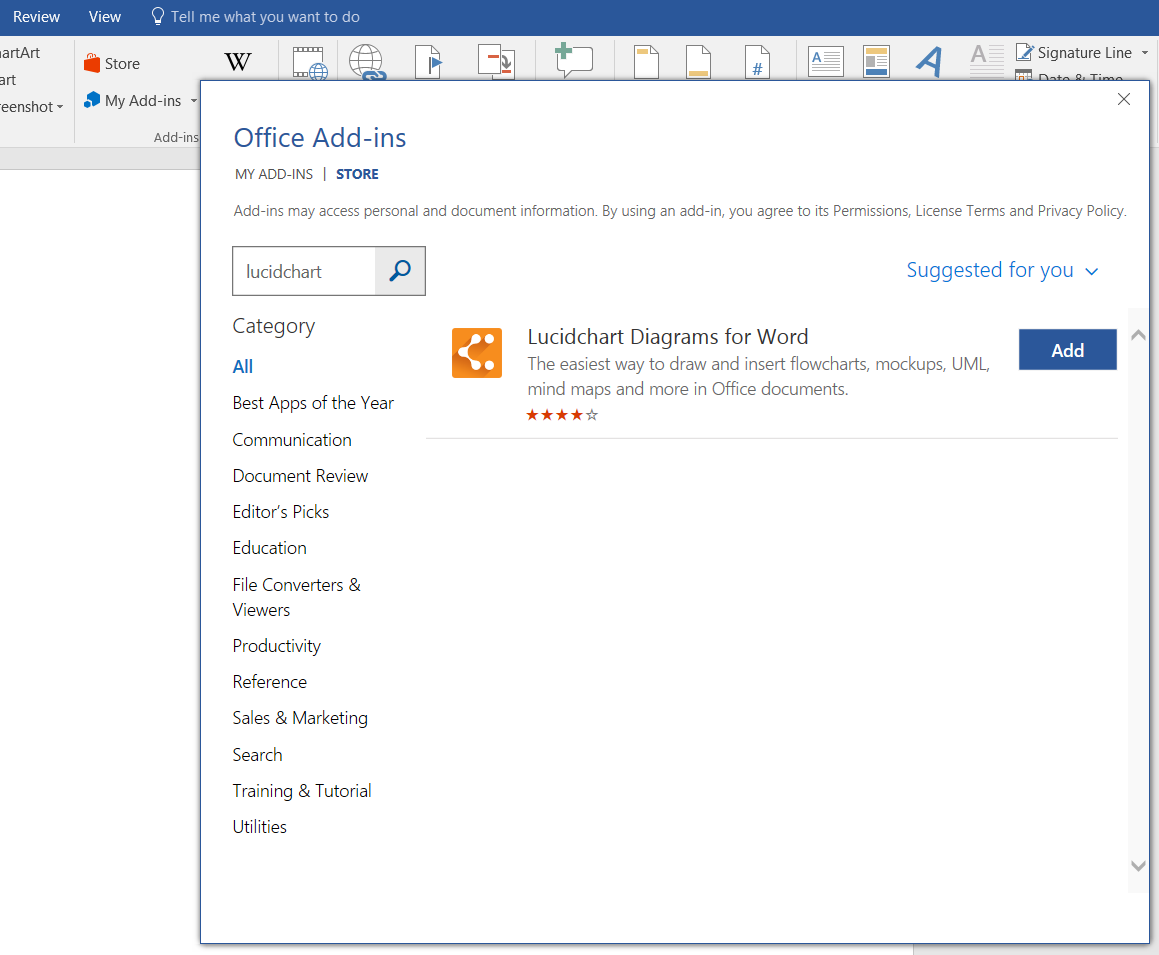Click the Lucidchart star rating

[x=562, y=415]
